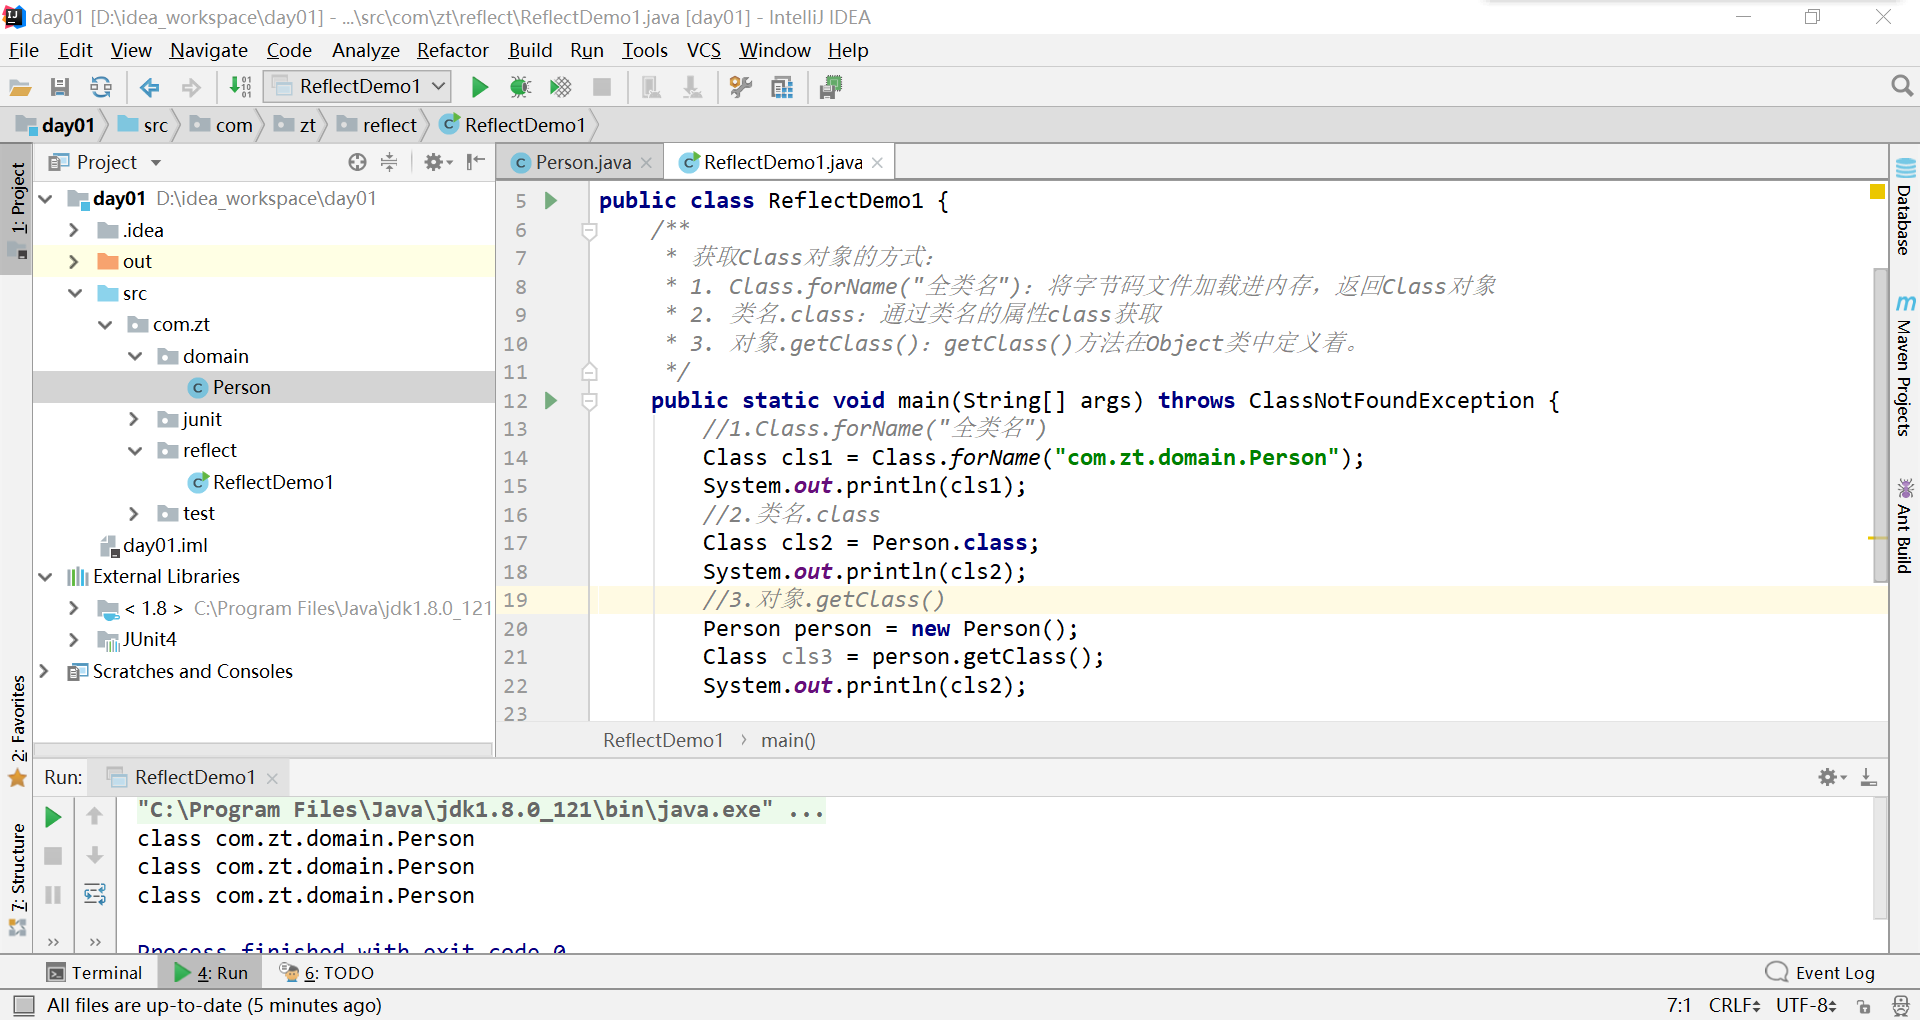Navigate forward with the right arrow icon
The height and width of the screenshot is (1020, 1920).
[191, 87]
